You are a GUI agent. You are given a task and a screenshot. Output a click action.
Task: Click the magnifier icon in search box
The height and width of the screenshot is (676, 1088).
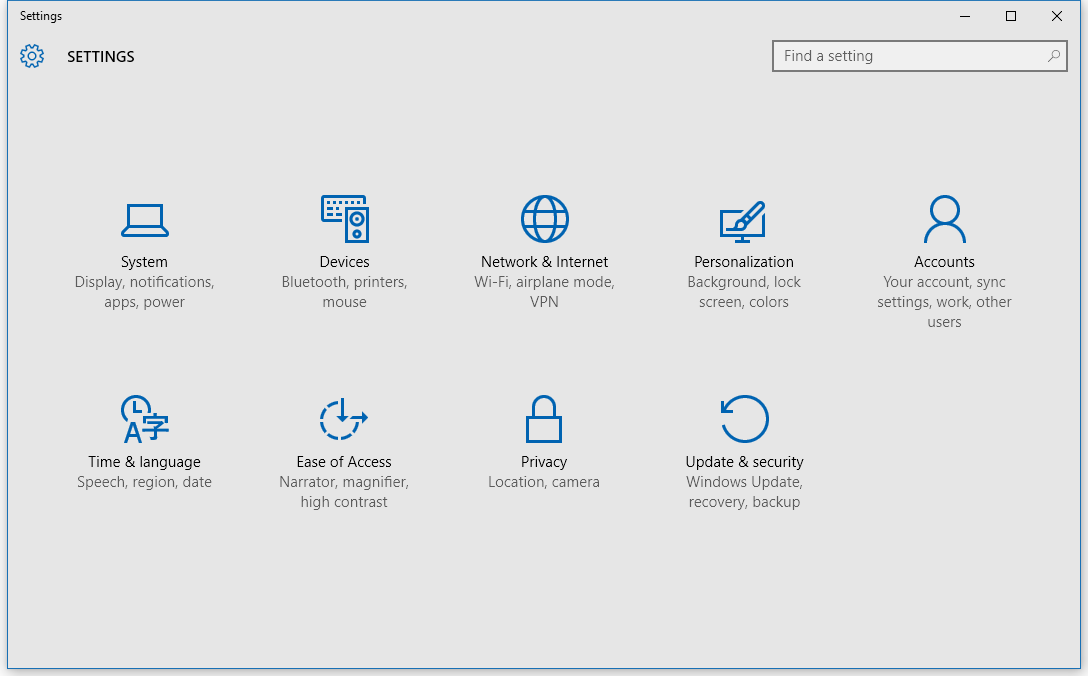click(1054, 56)
